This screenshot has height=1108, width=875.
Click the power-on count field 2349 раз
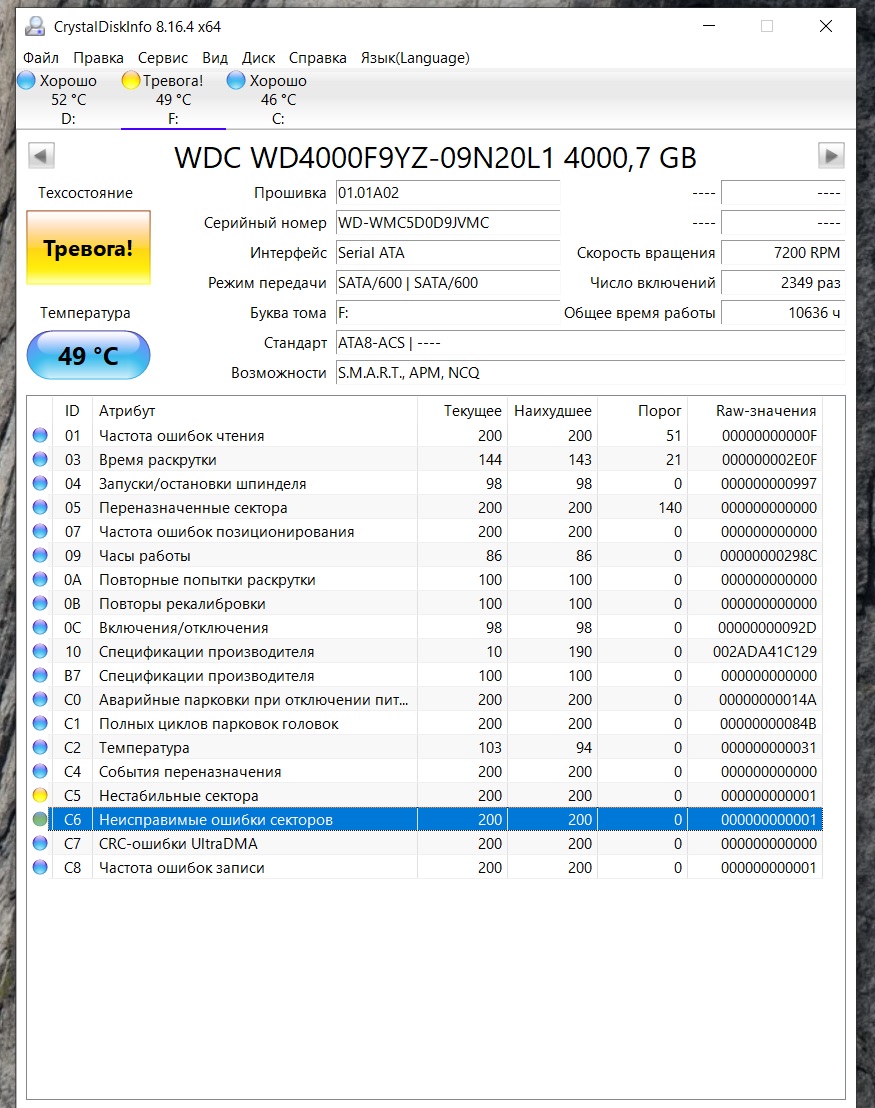point(783,283)
